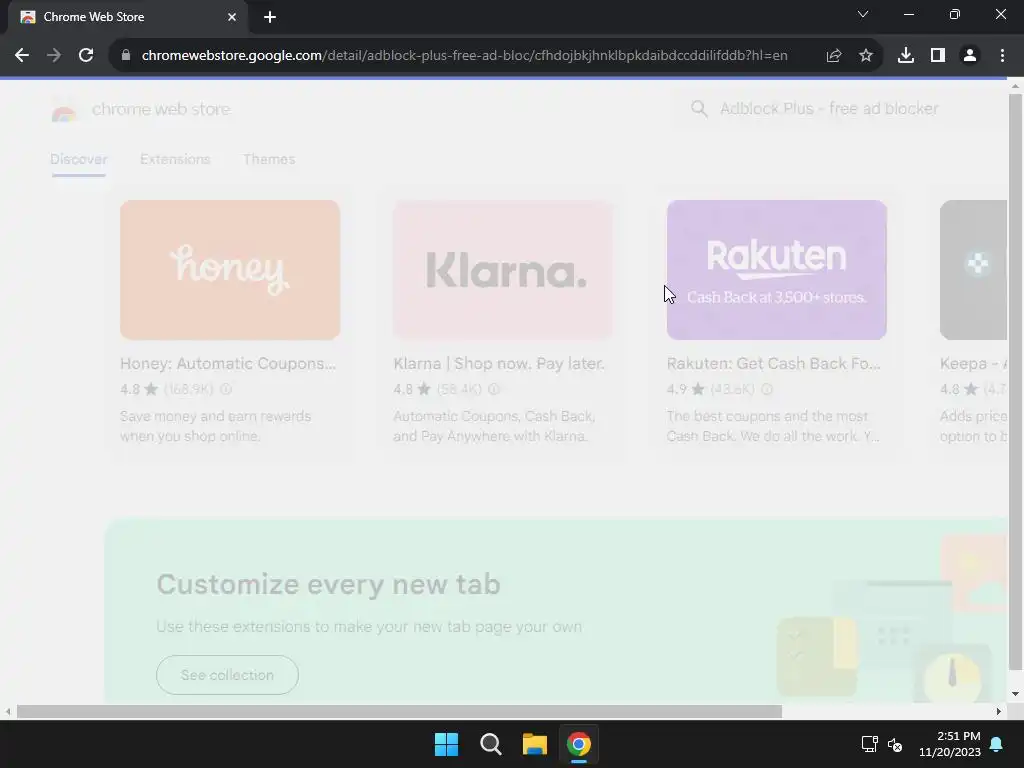Click the scroll right arrow

pyautogui.click(x=999, y=712)
